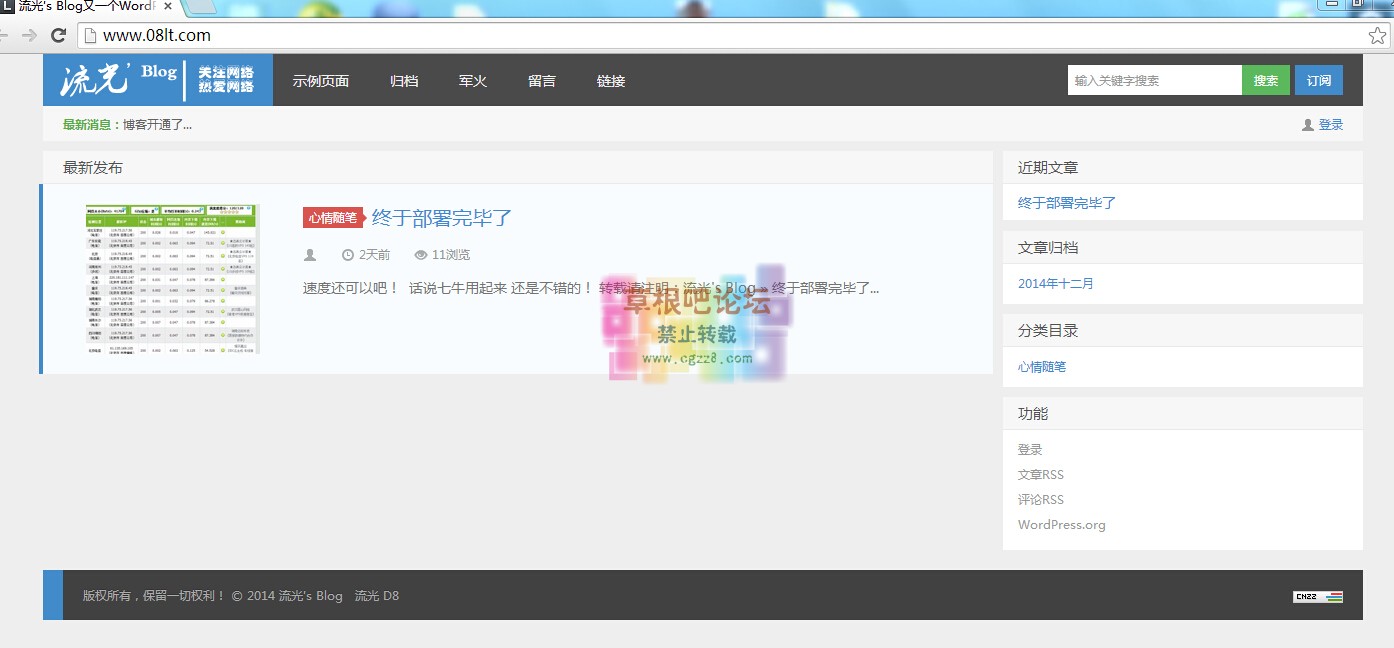Close the 流光's Blog browser tab
The image size is (1394, 648).
(x=166, y=6)
